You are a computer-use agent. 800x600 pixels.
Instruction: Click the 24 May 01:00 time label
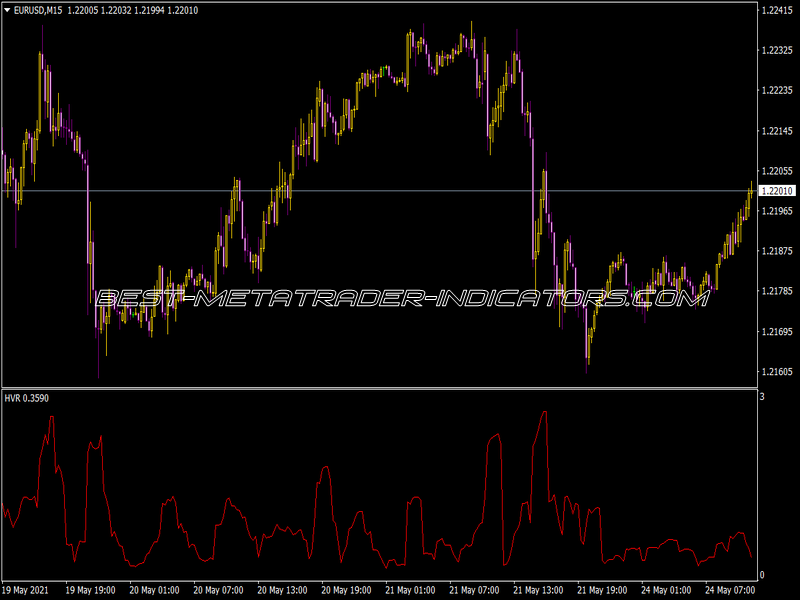point(666,590)
